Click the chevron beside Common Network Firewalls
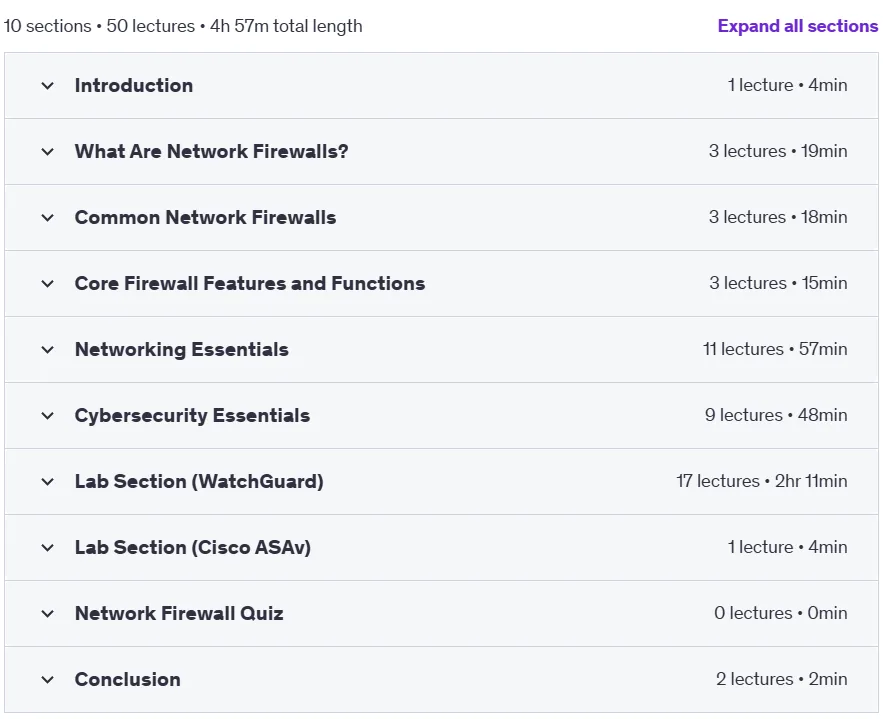883x719 pixels. 48,218
